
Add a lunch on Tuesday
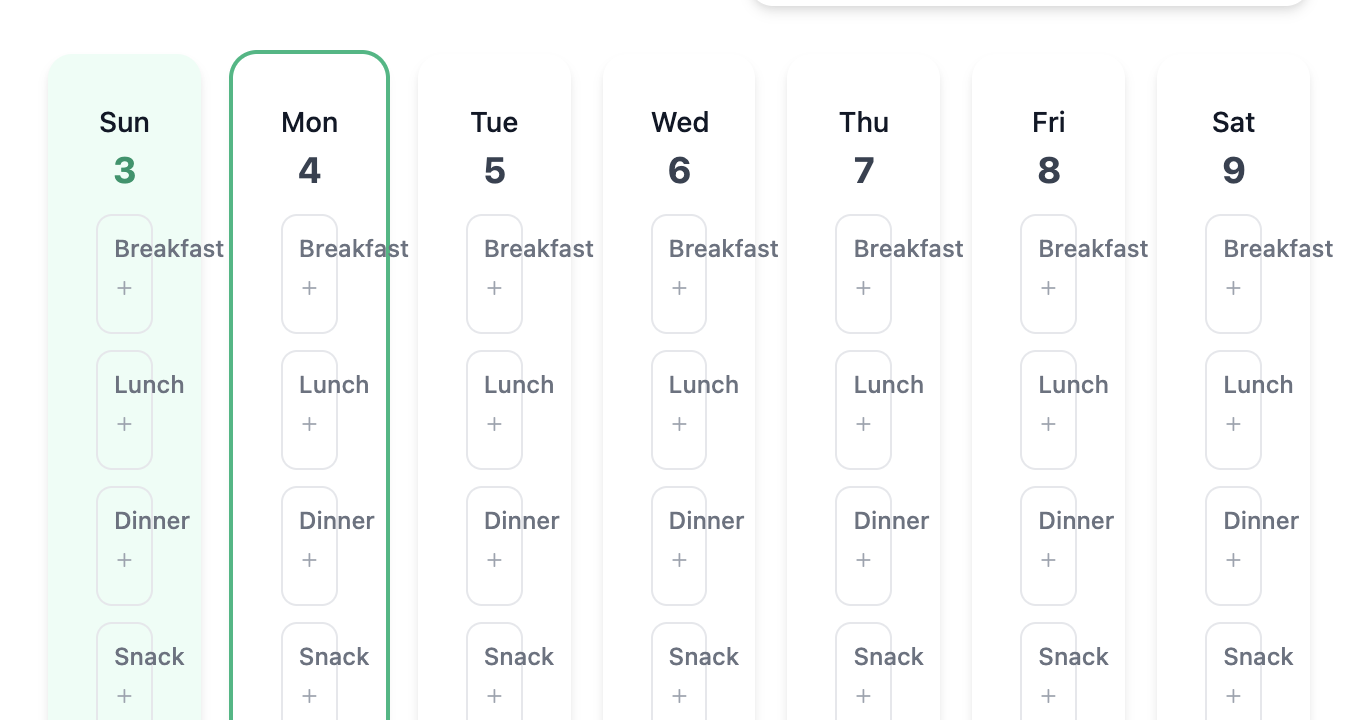494,424
